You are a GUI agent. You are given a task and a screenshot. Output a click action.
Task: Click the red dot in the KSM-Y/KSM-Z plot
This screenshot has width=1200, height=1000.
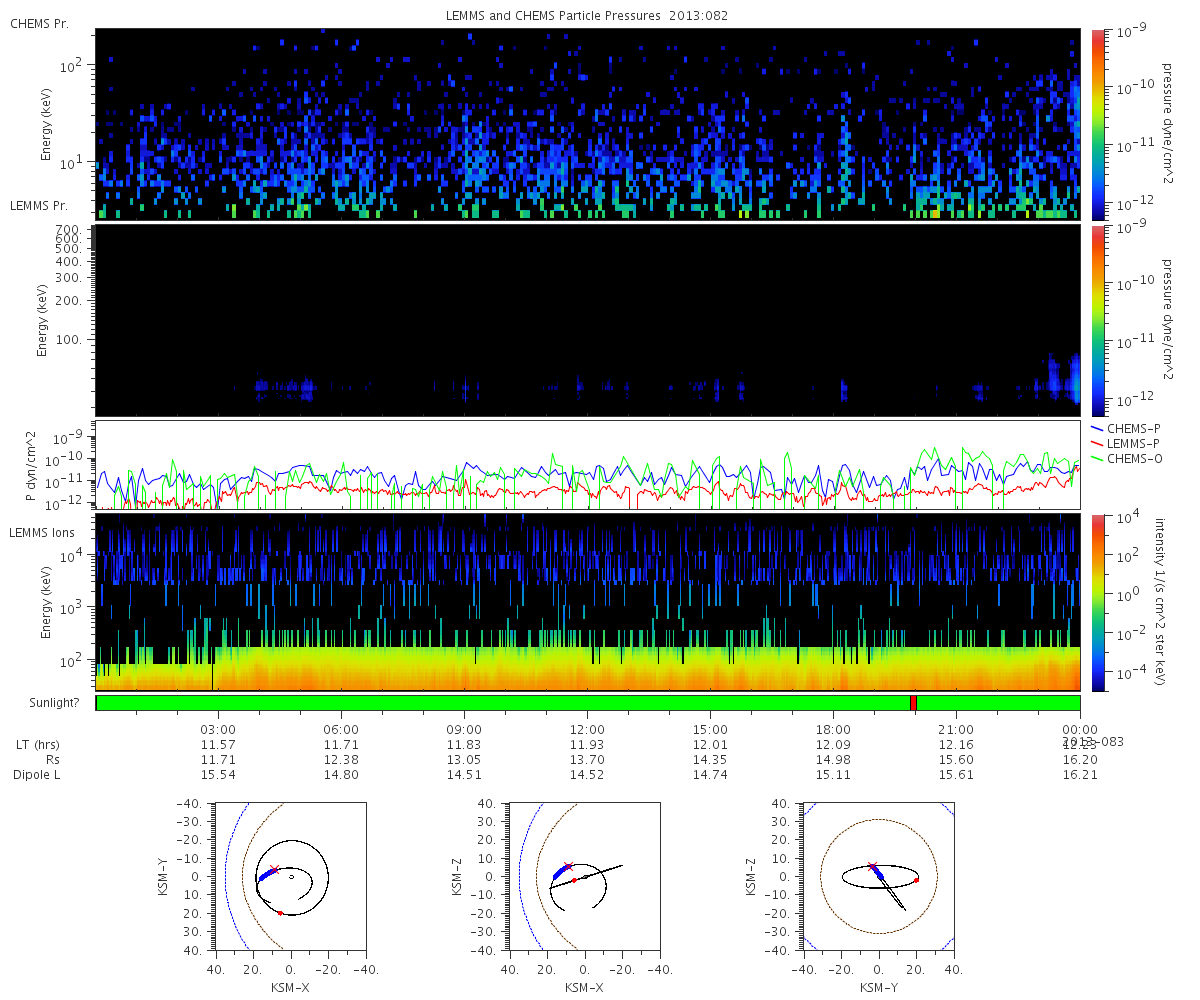click(x=916, y=880)
